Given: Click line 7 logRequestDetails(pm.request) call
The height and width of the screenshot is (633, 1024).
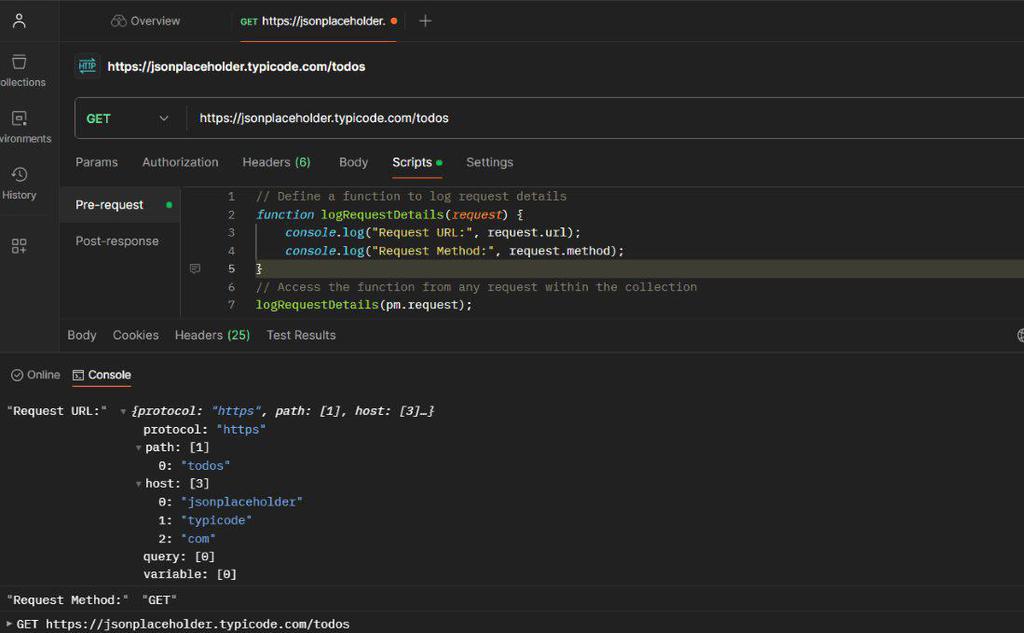Looking at the screenshot, I should tap(364, 305).
